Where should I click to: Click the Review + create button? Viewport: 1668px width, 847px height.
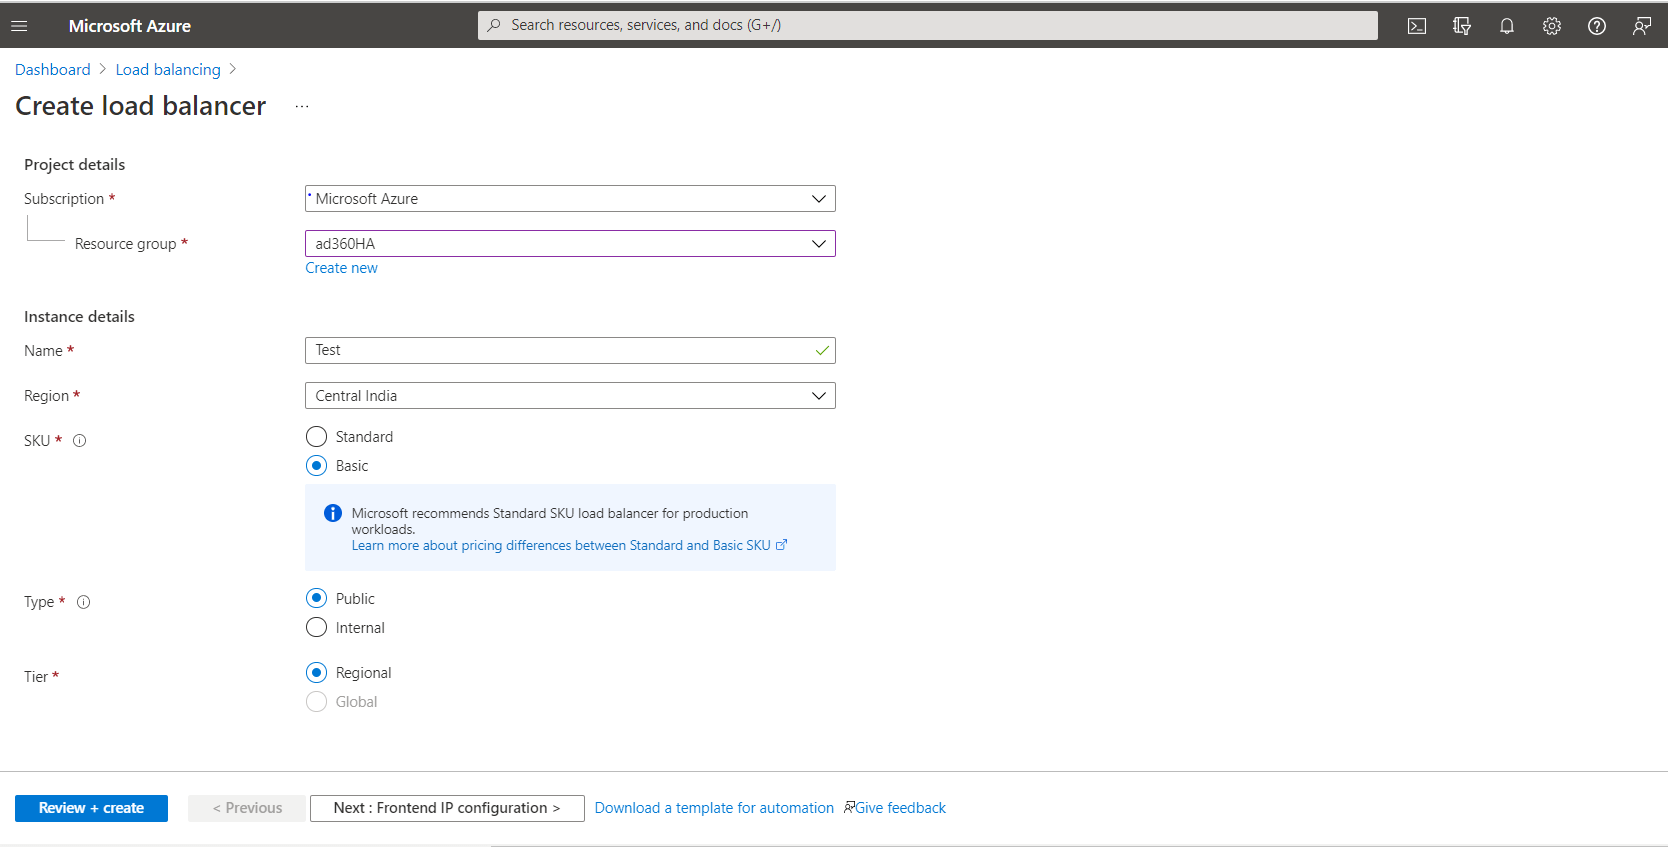[91, 808]
